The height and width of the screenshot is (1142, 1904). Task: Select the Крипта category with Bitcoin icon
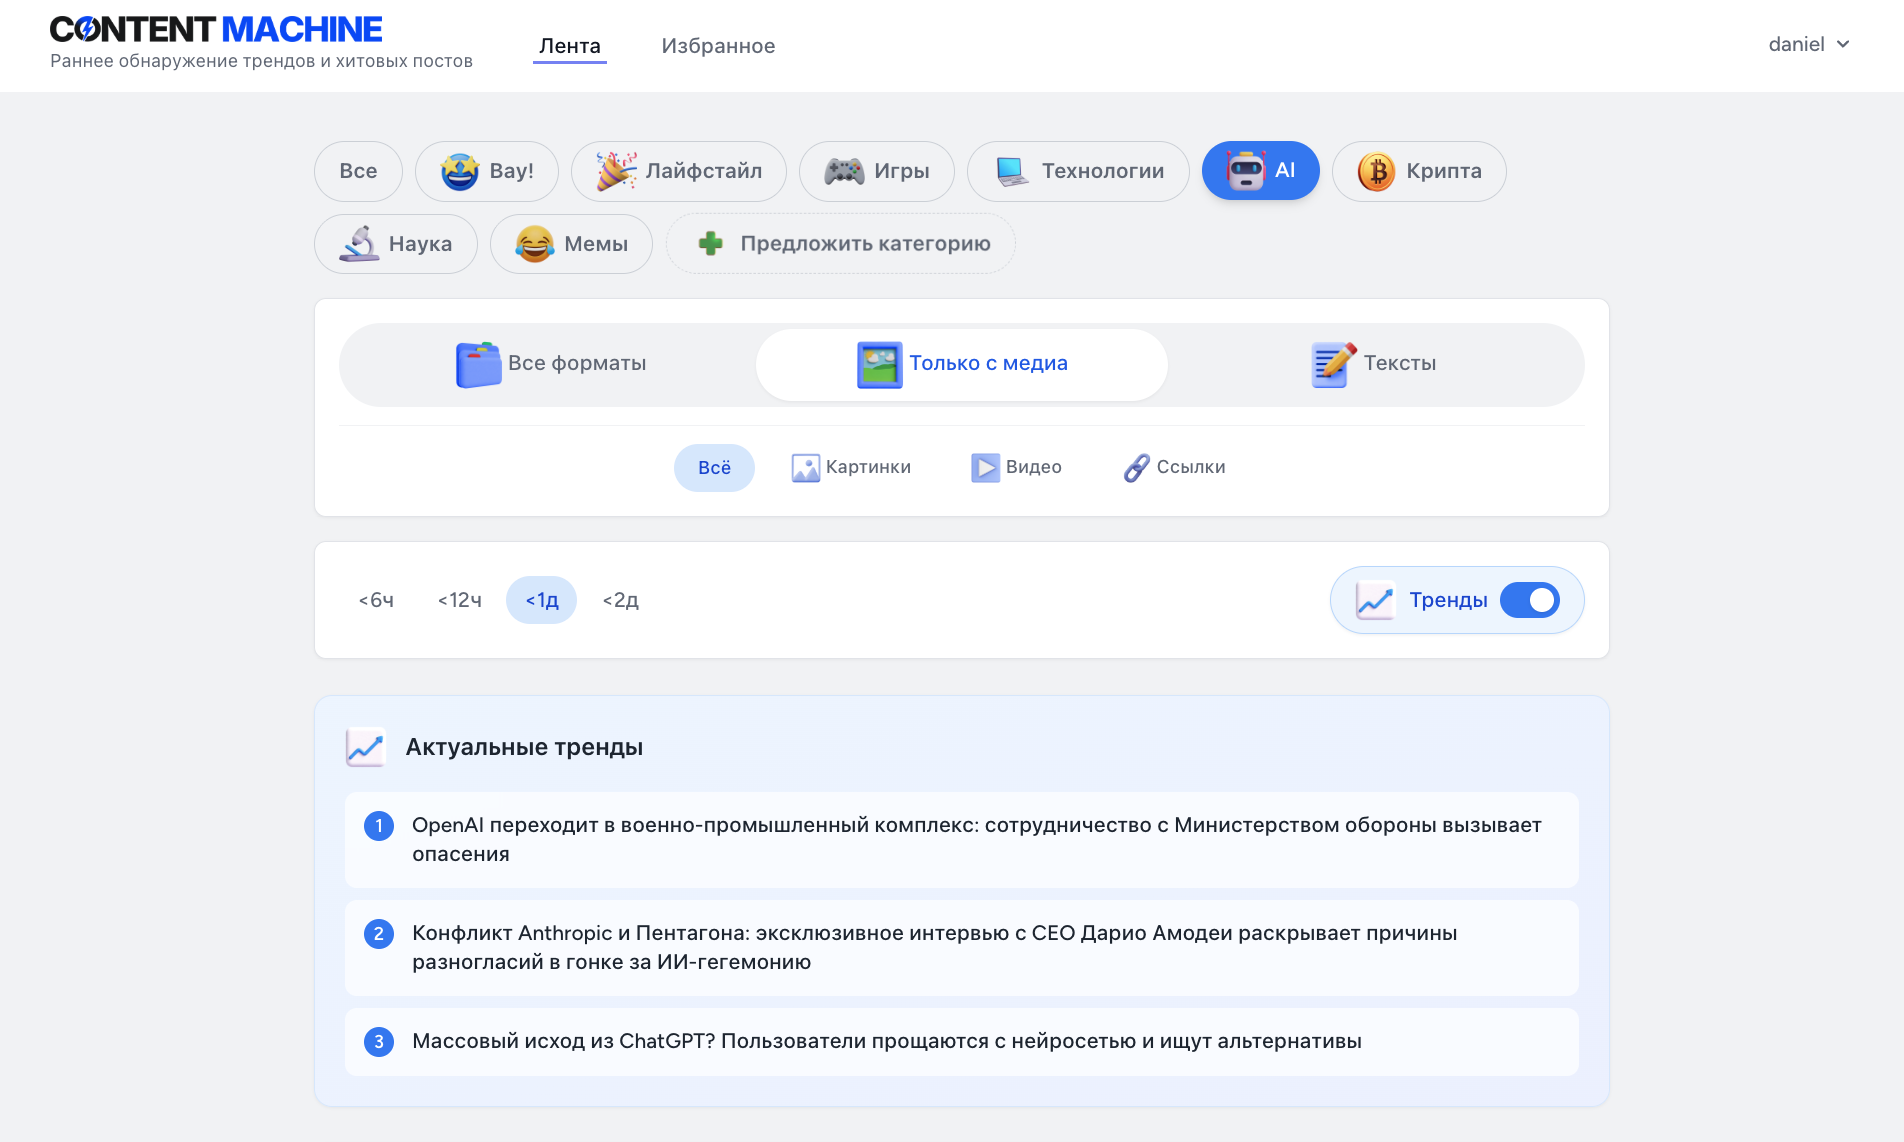pos(1418,171)
